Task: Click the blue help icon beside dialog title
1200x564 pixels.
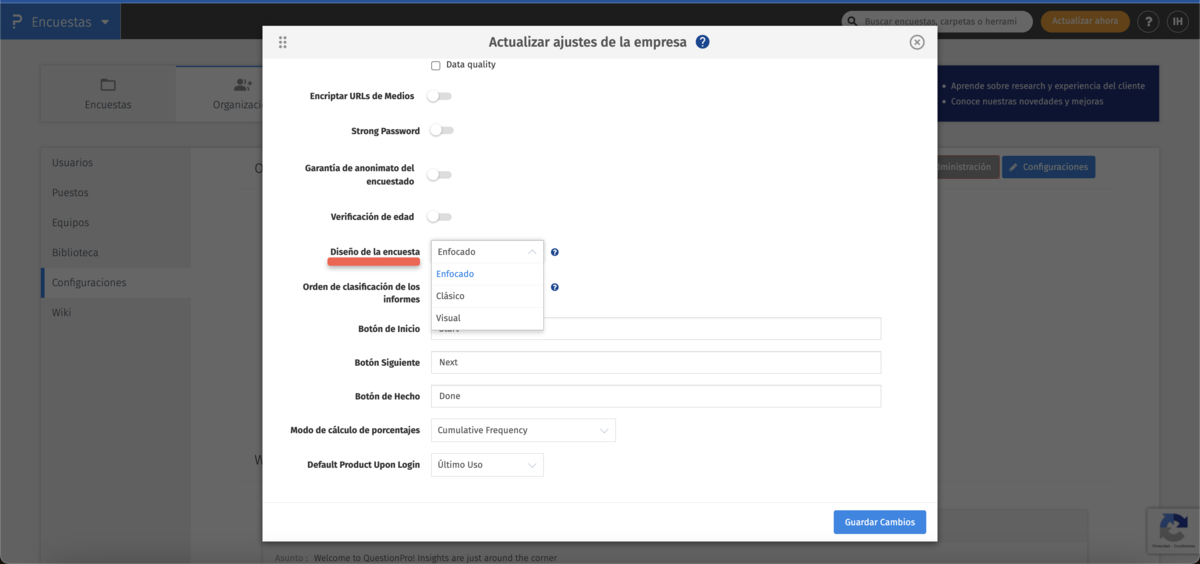Action: (x=703, y=42)
